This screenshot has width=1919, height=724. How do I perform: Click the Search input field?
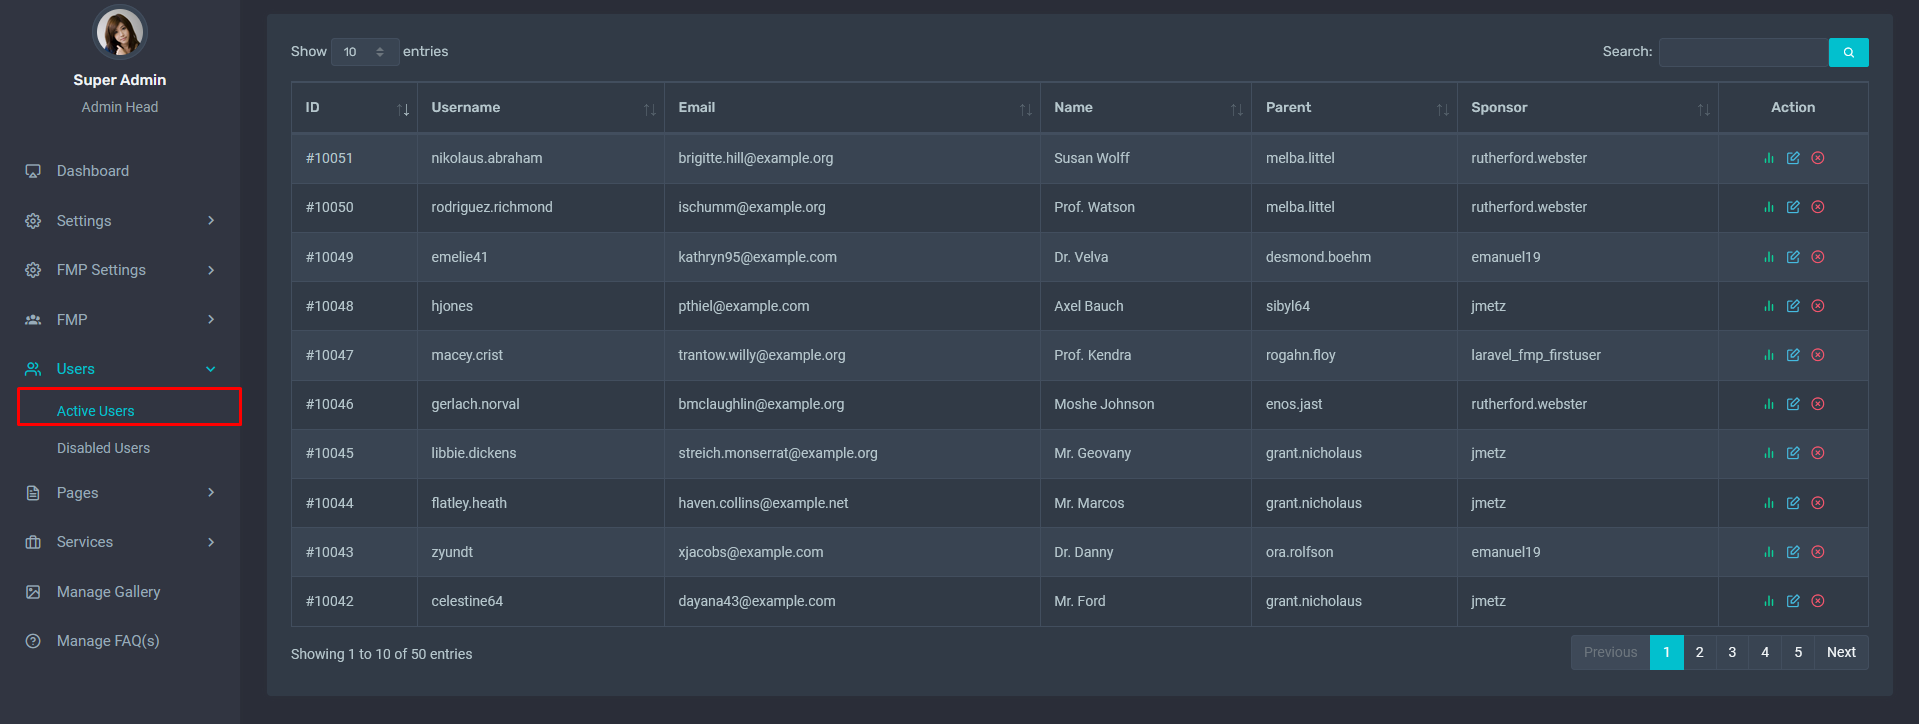point(1743,52)
